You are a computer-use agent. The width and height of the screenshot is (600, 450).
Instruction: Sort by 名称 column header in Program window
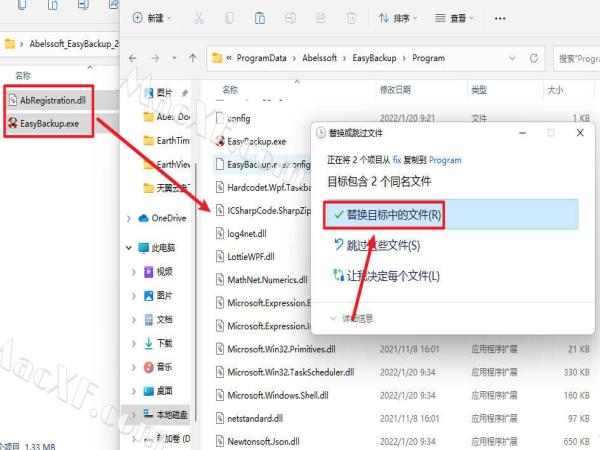pos(230,90)
